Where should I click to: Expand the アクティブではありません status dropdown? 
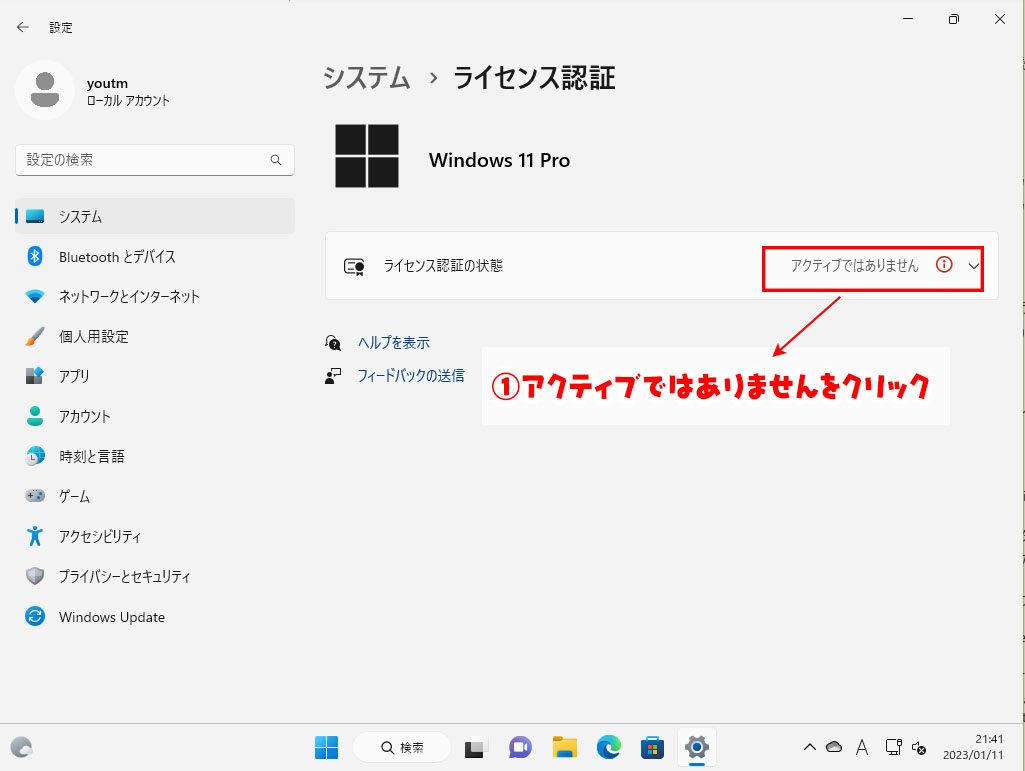tap(972, 266)
